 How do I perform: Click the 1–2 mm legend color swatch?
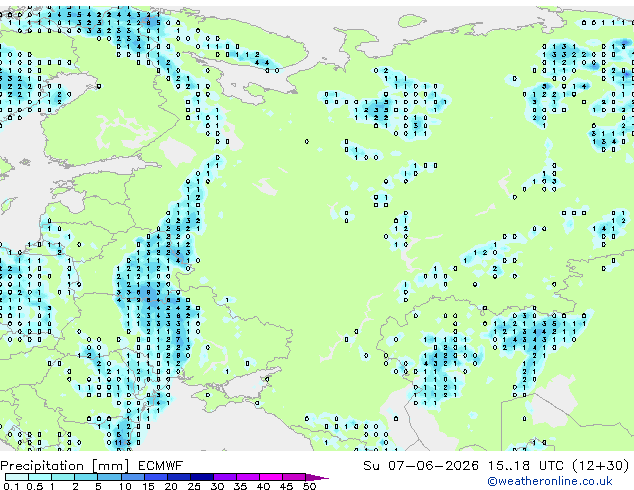click(63, 477)
